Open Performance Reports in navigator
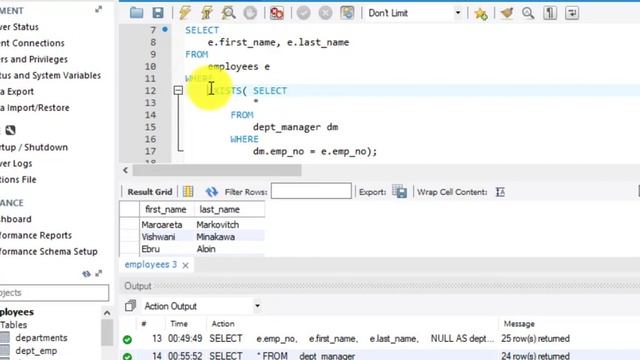Screen dimensions: 640x360 [36, 236]
